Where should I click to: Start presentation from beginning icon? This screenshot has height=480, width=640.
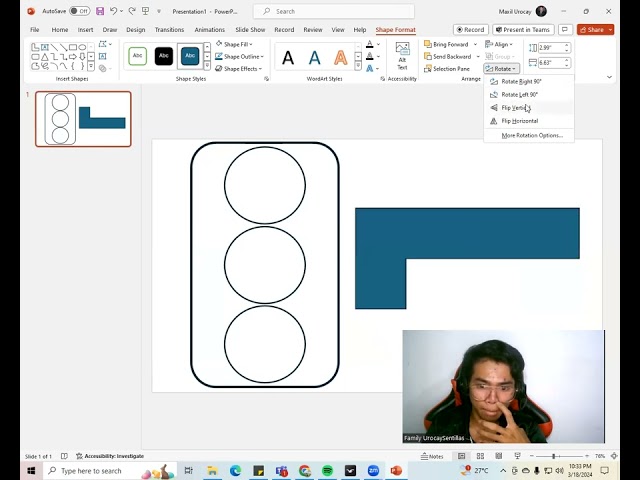click(x=145, y=11)
